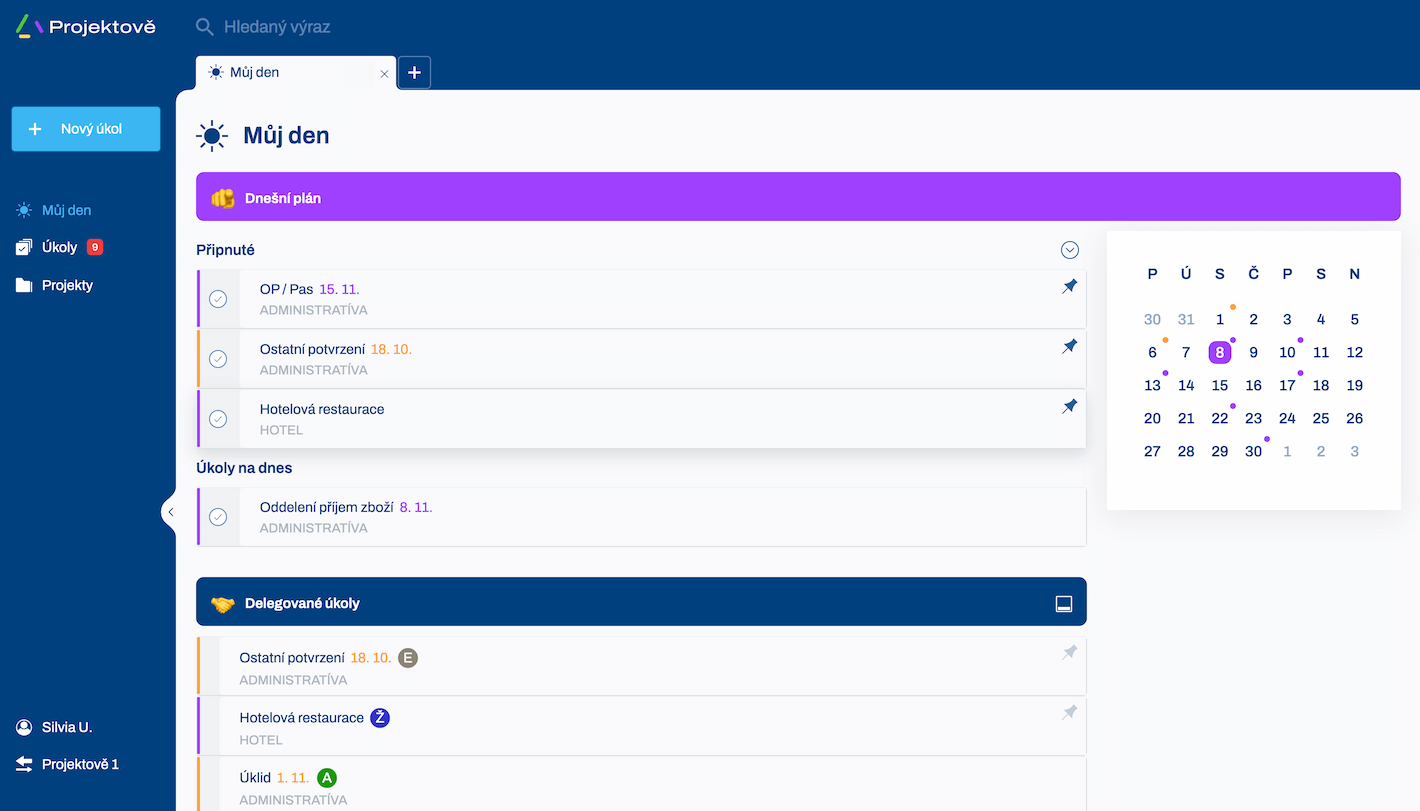Click the Úkoly badge showing 9

pyautogui.click(x=95, y=247)
